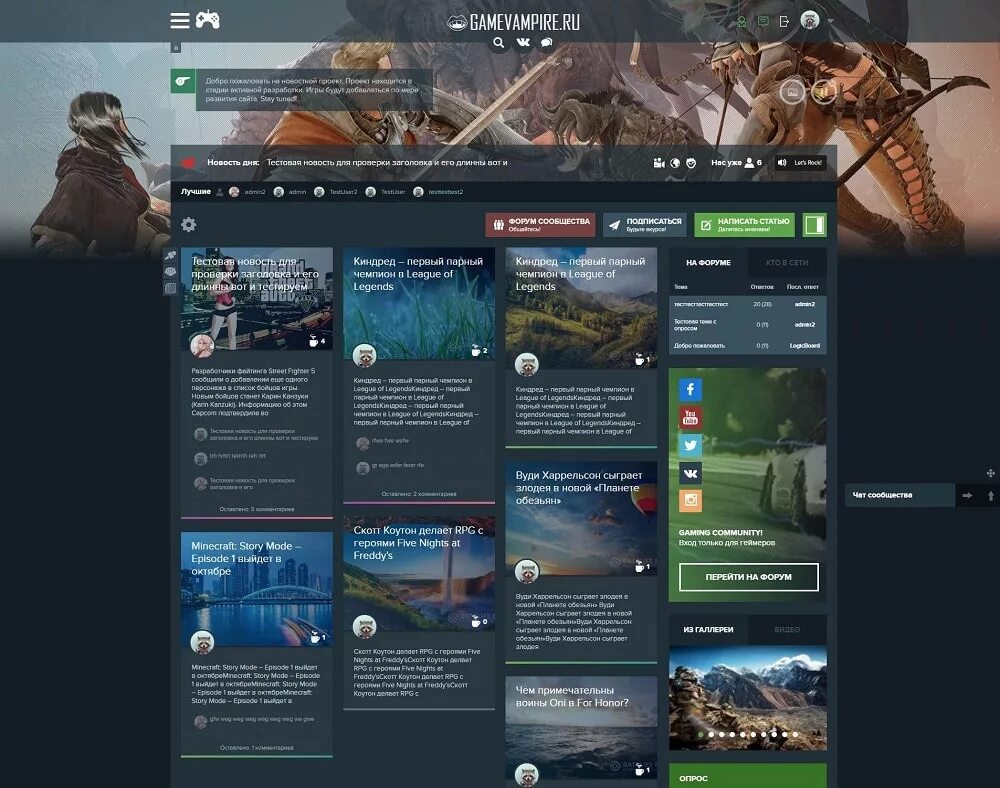Open the Опрос poll header
This screenshot has width=1000, height=788.
coord(747,776)
